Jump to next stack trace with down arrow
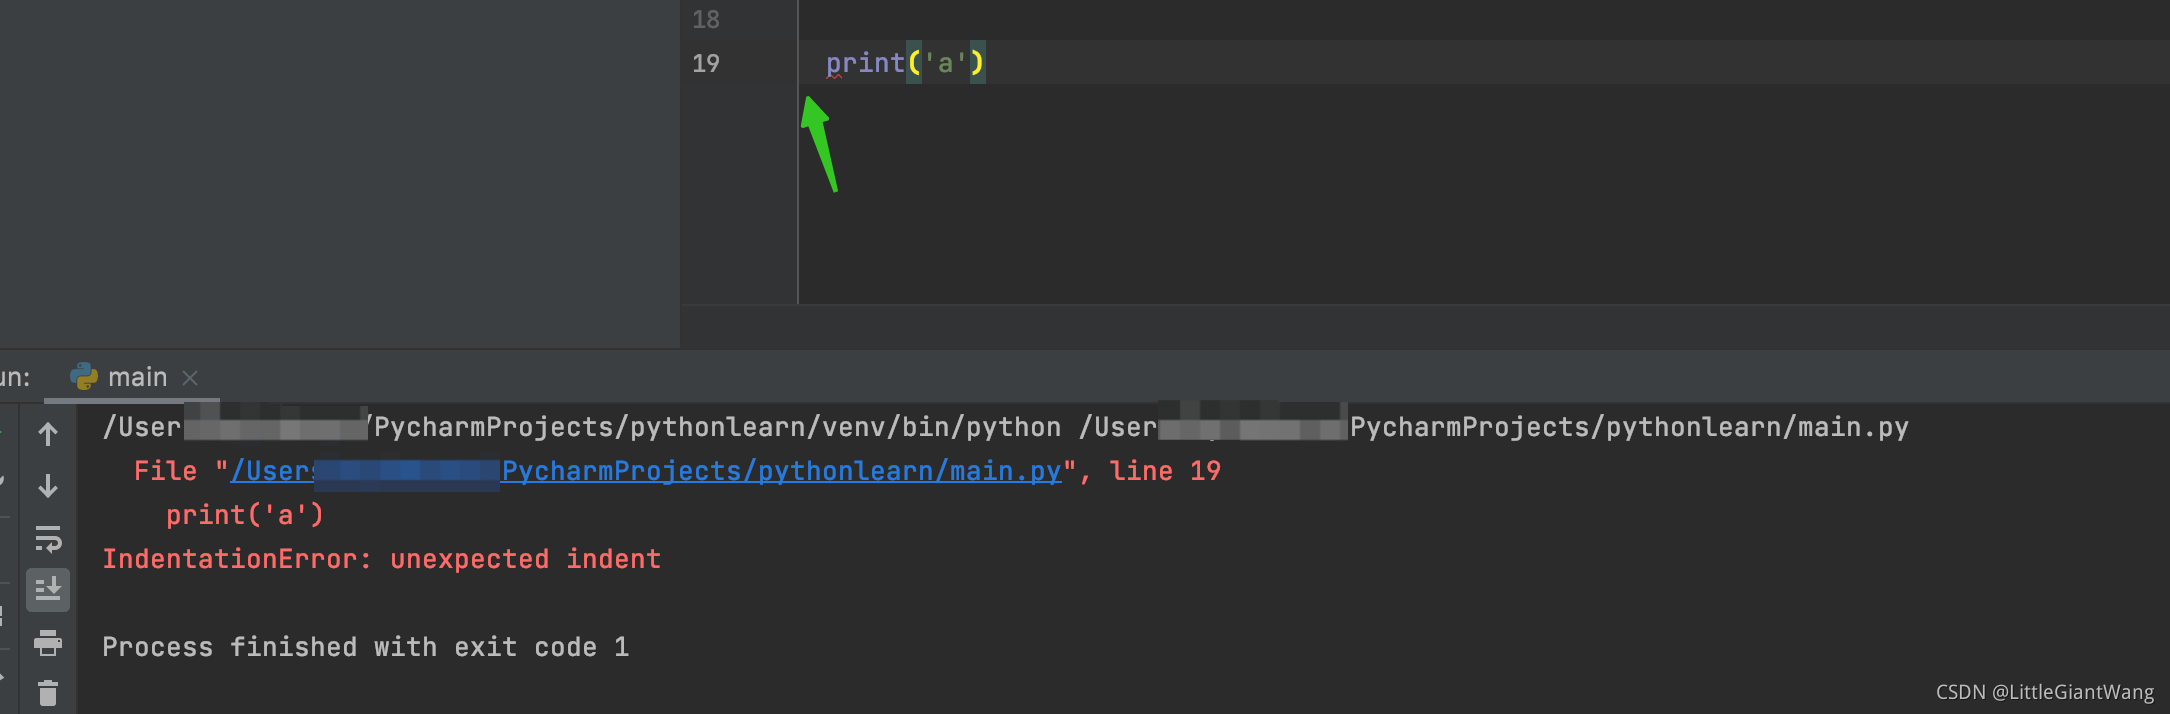Viewport: 2170px width, 714px height. pyautogui.click(x=47, y=488)
